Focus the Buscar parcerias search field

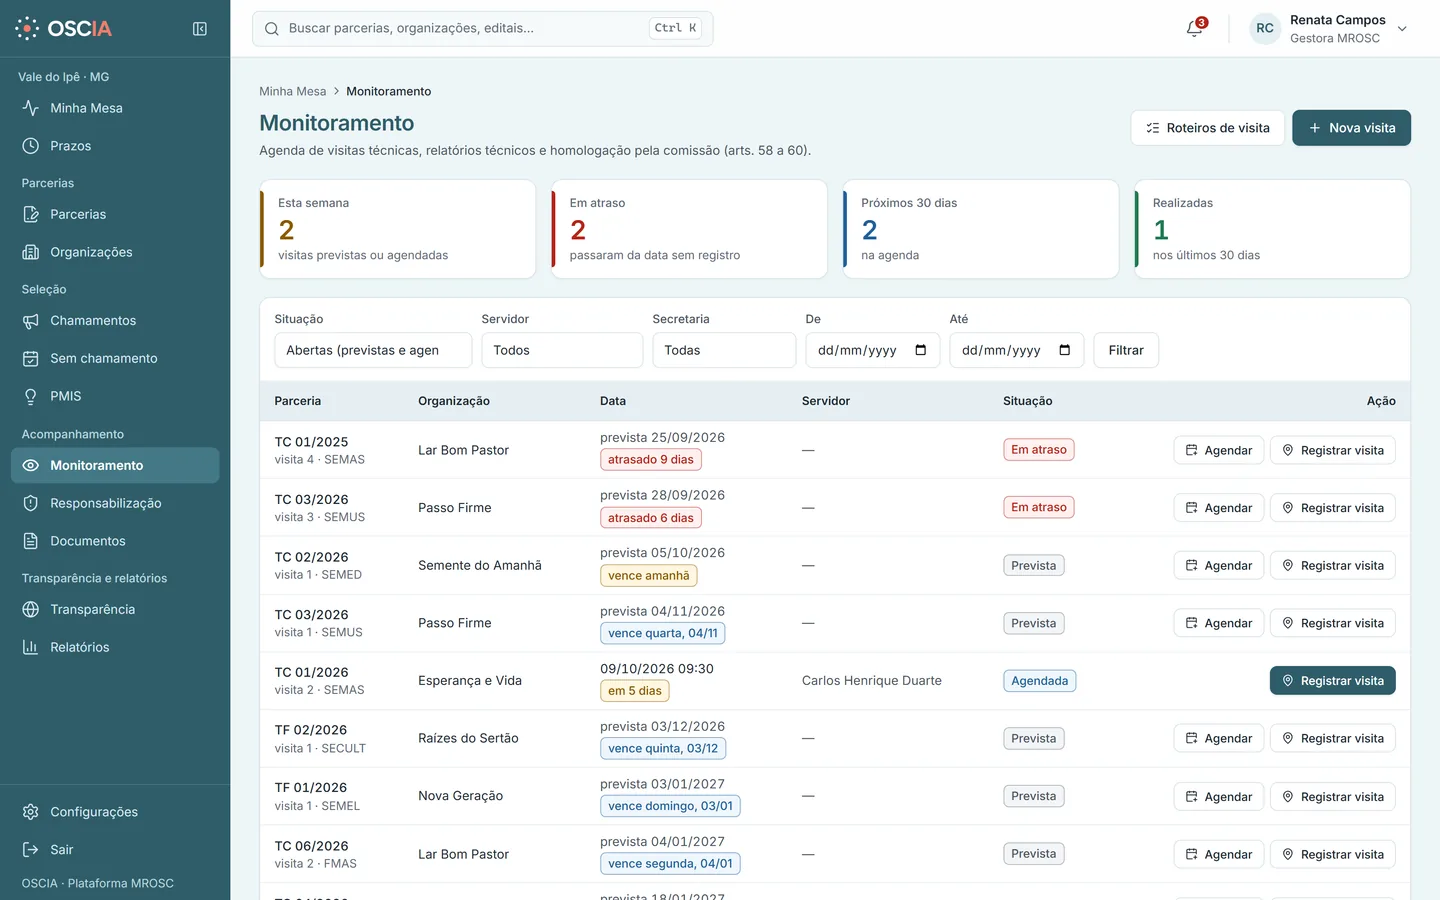point(482,29)
